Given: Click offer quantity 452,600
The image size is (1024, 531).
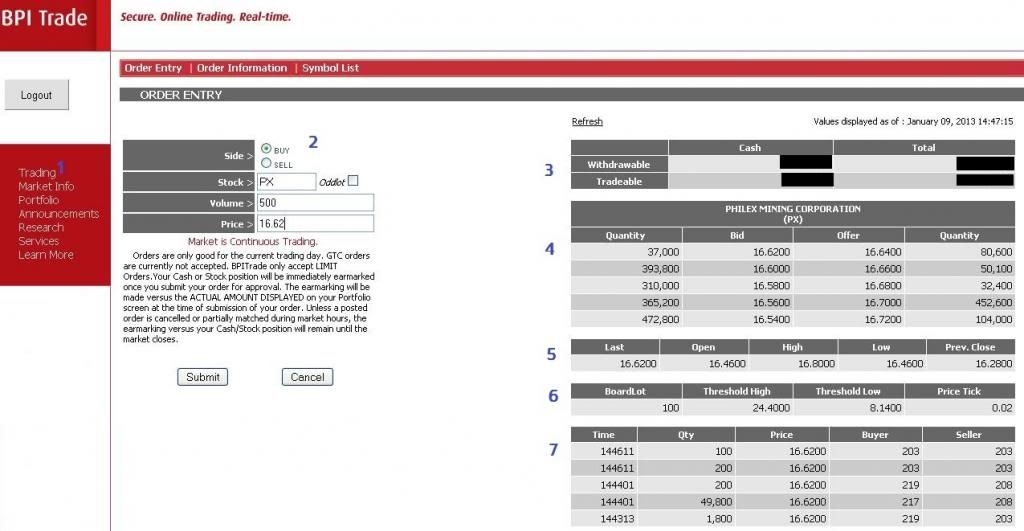Looking at the screenshot, I should click(993, 302).
